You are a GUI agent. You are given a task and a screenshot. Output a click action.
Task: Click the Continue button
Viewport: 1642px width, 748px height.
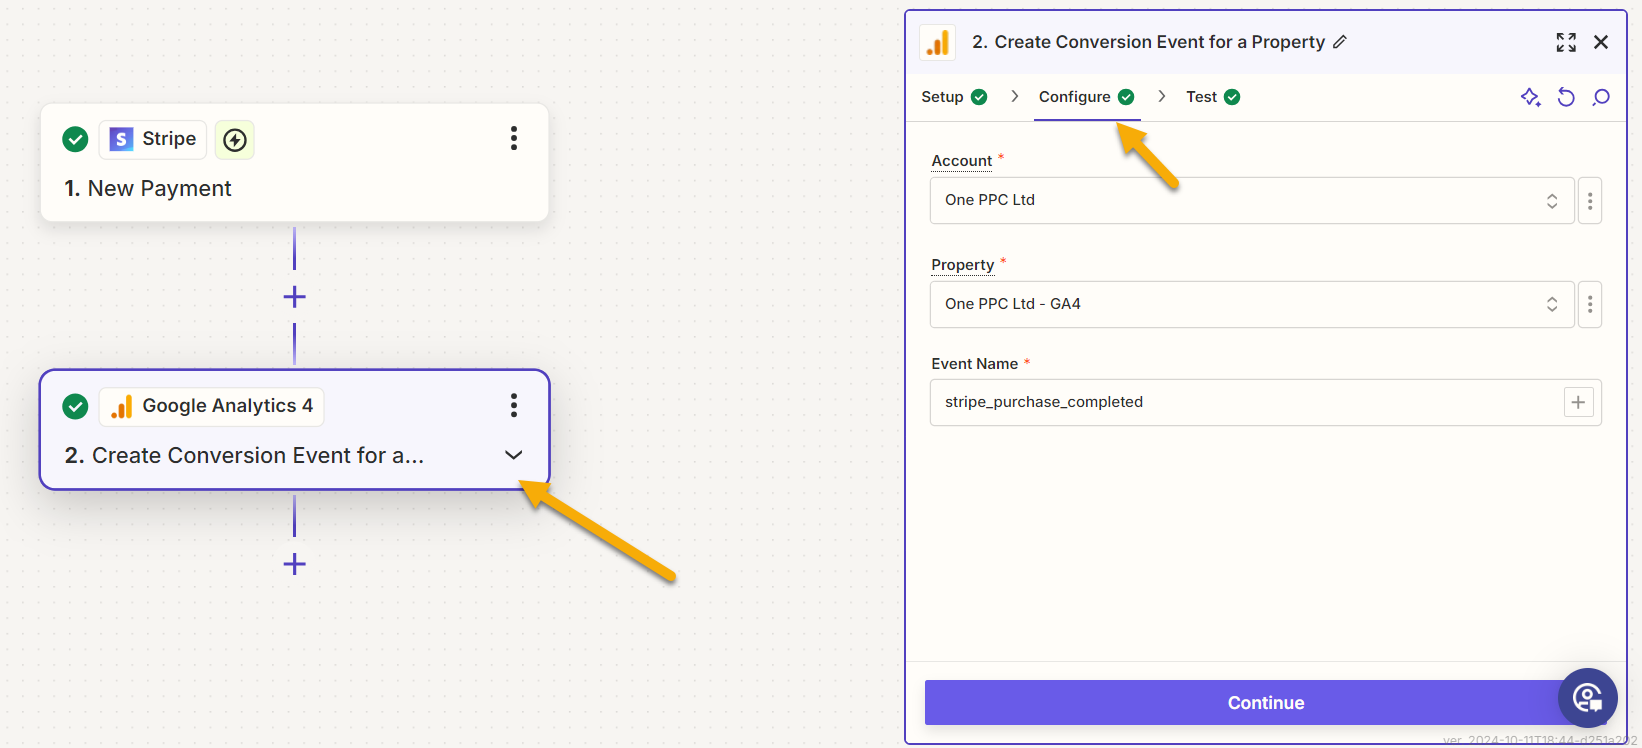tap(1266, 703)
